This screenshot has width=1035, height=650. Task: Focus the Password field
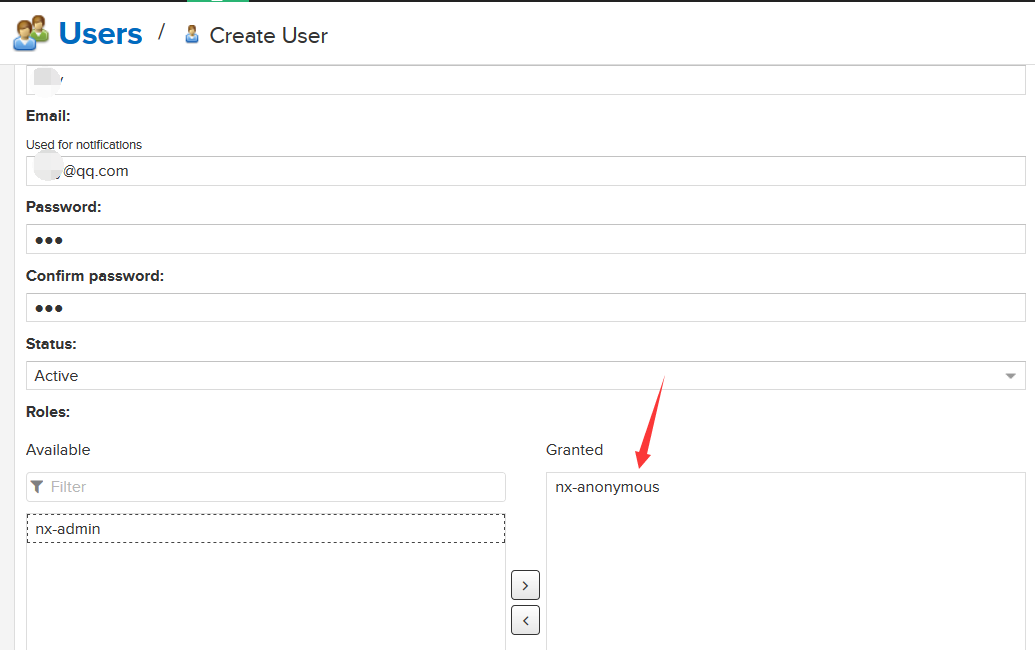point(525,239)
